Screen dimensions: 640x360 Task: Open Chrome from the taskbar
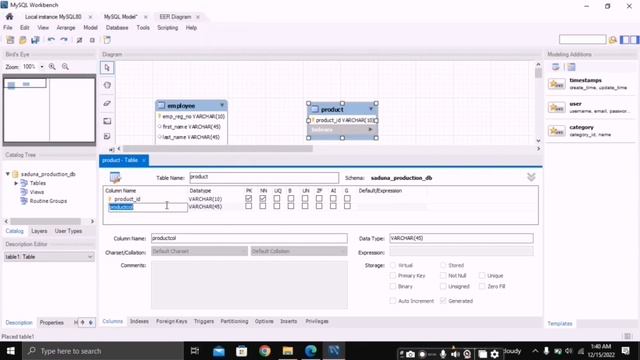coord(265,351)
